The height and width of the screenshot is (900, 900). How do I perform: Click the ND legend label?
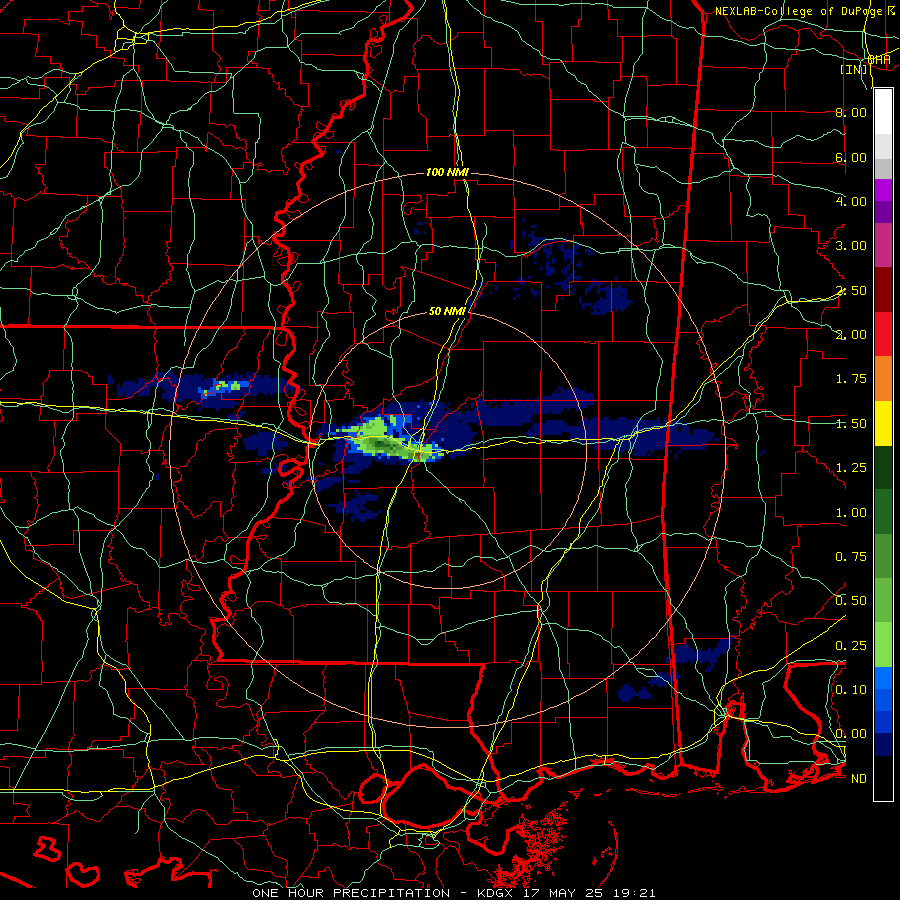click(859, 779)
